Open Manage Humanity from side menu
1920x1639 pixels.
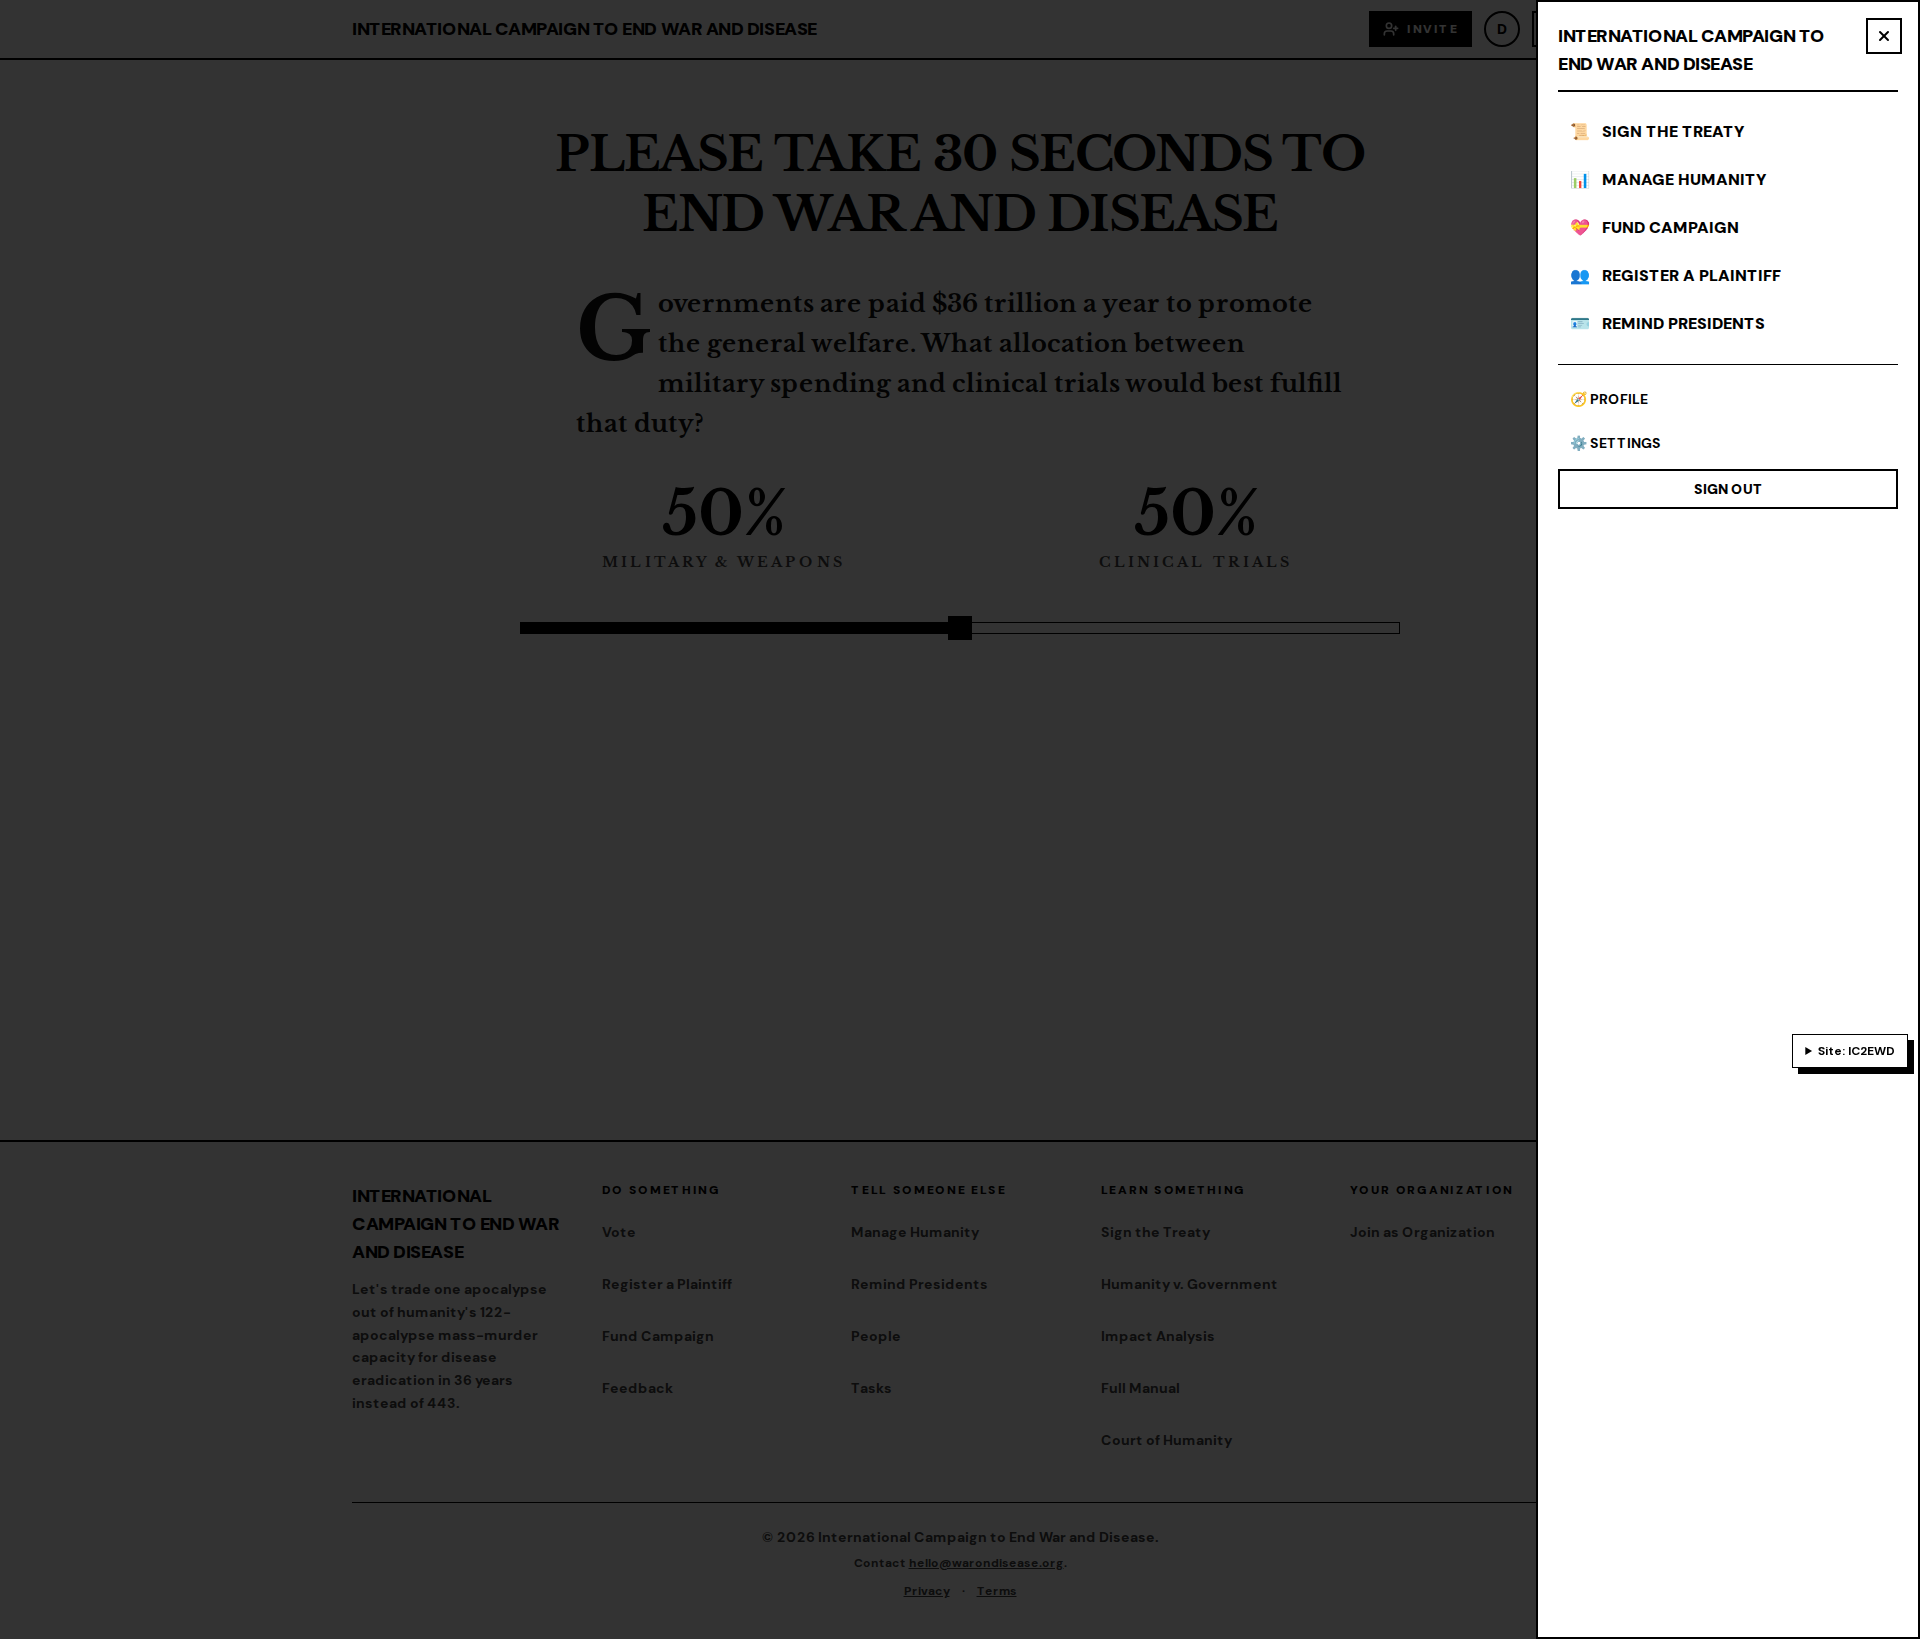coord(1727,180)
